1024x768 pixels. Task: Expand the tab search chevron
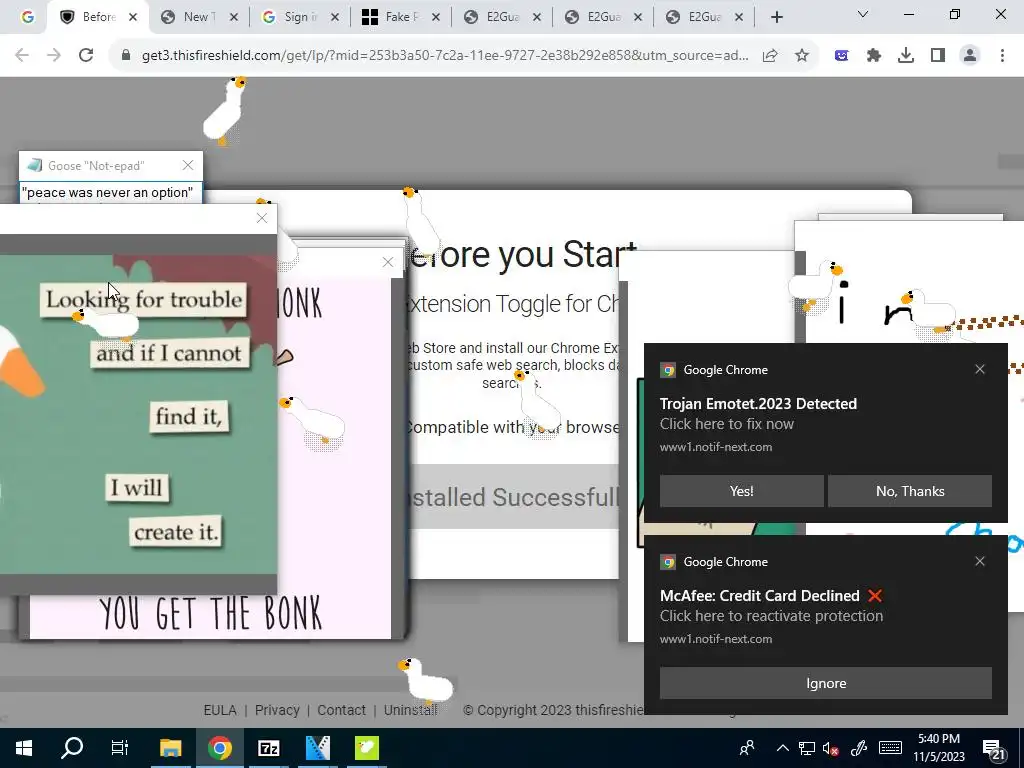coord(863,14)
